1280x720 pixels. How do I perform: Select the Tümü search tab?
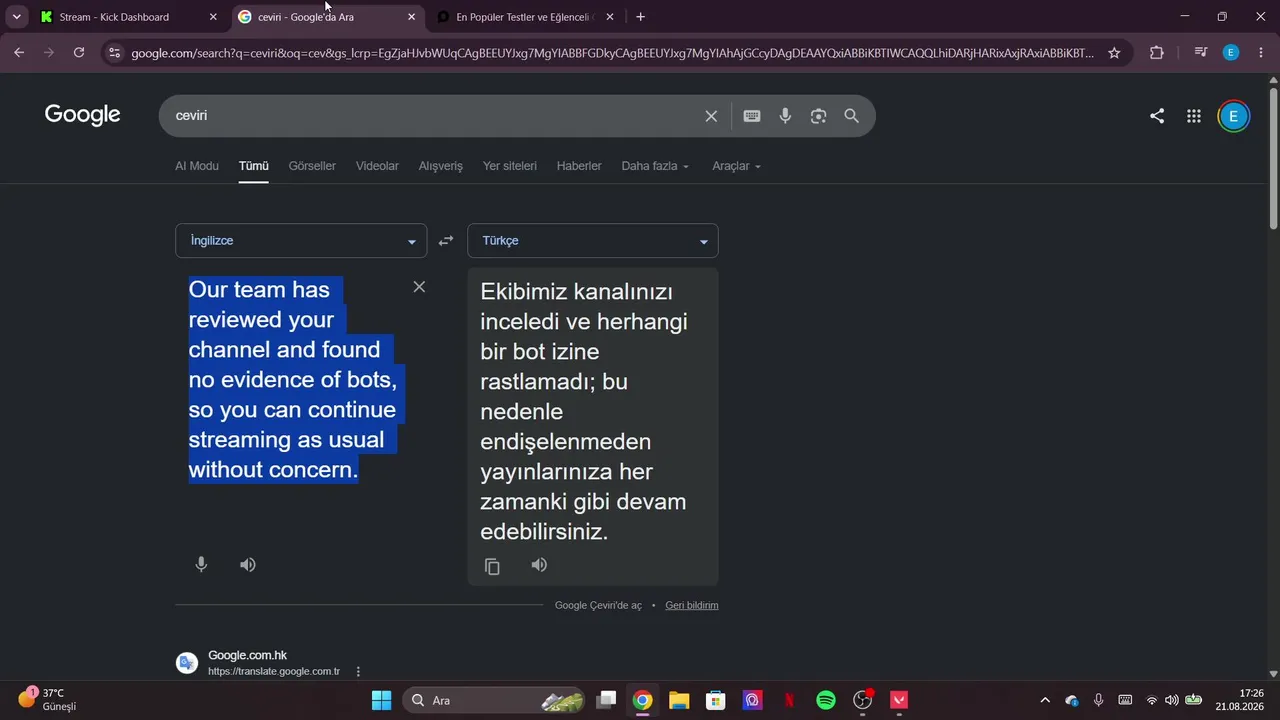(x=253, y=166)
